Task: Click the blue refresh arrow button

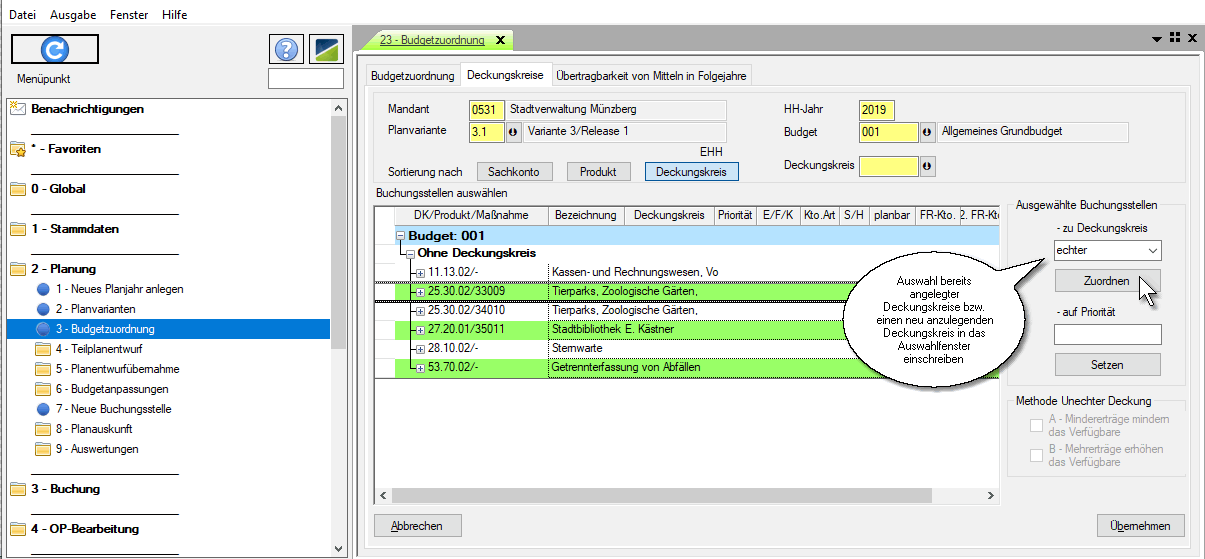Action: coord(54,49)
